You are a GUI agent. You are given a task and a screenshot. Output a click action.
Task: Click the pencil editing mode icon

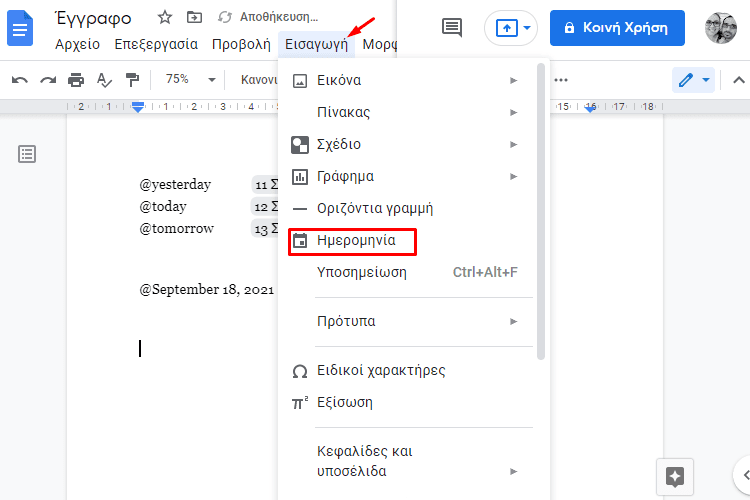pos(685,80)
